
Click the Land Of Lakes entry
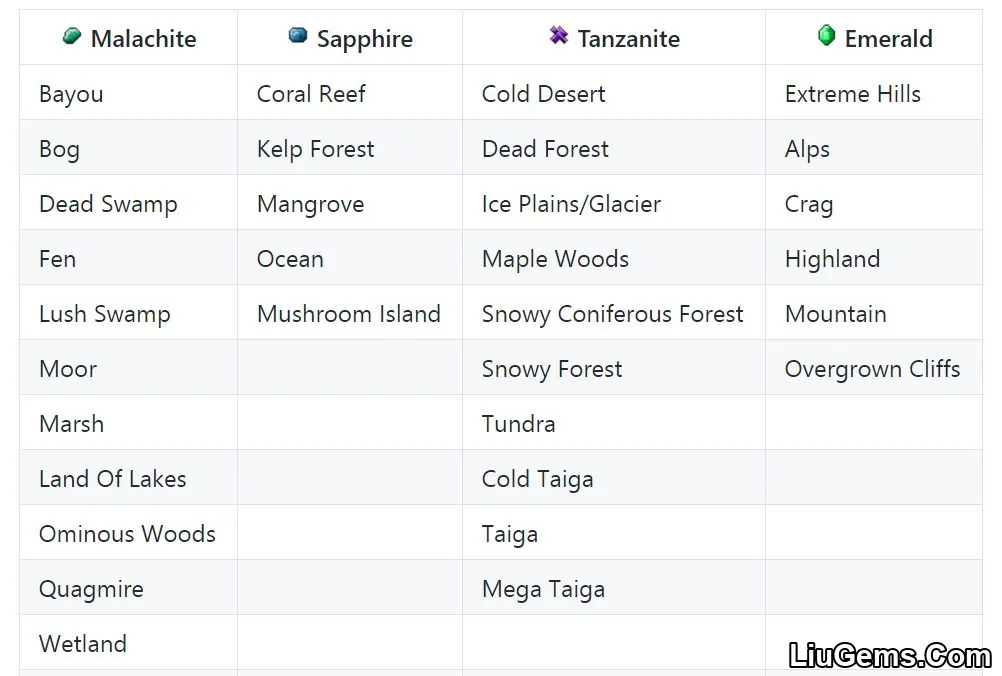click(112, 479)
